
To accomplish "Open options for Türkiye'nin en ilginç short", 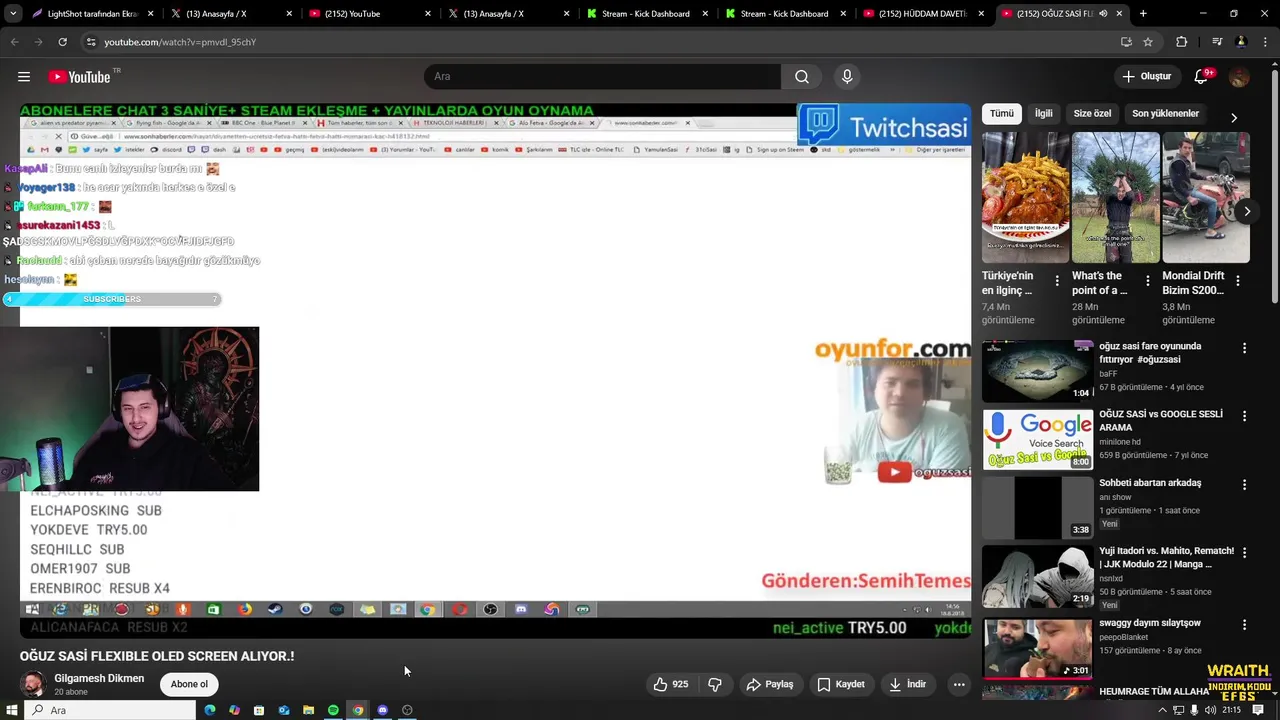I will point(1057,282).
